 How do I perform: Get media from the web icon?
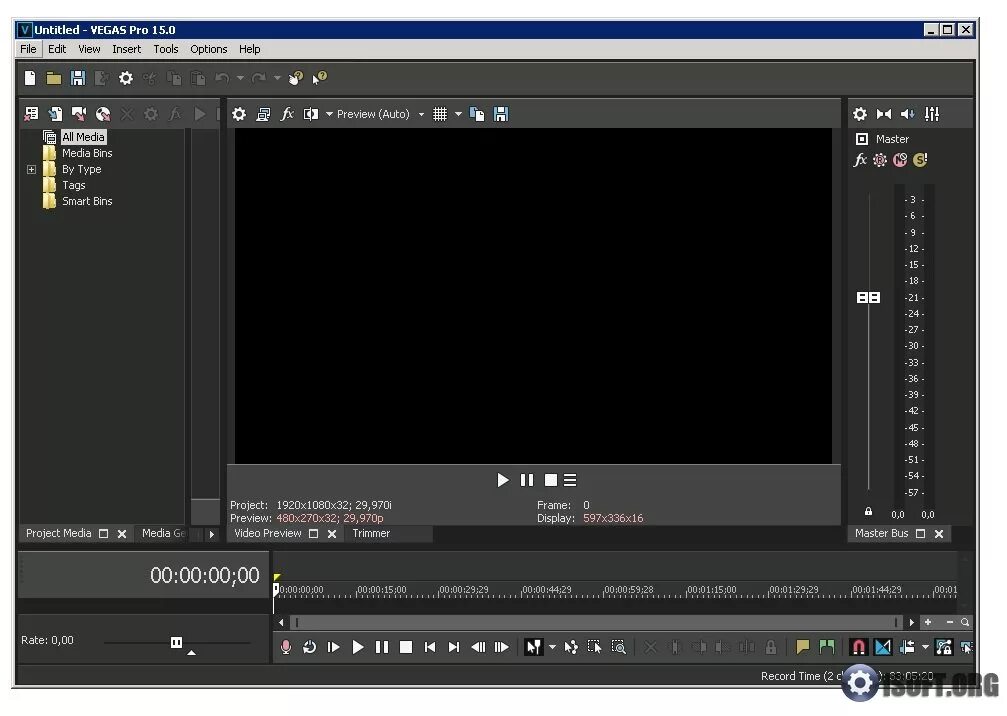[103, 114]
